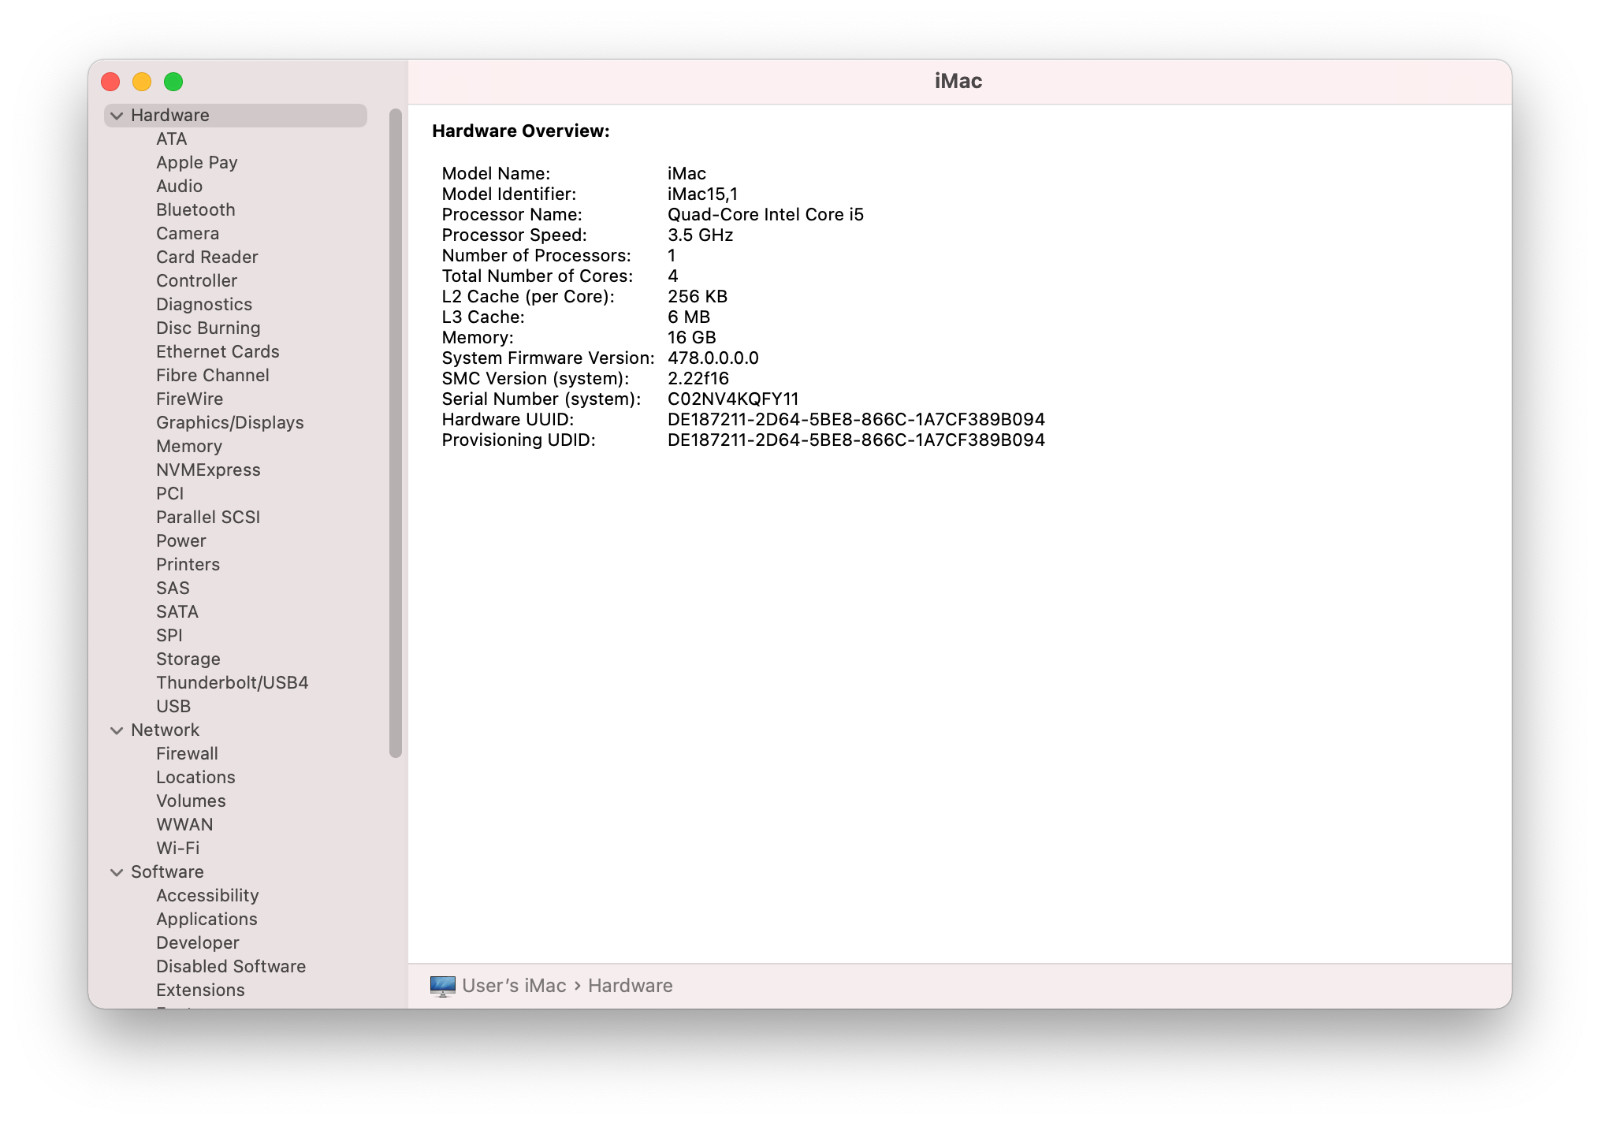Open Ethernet Cards information
This screenshot has height=1125, width=1600.
(x=218, y=352)
